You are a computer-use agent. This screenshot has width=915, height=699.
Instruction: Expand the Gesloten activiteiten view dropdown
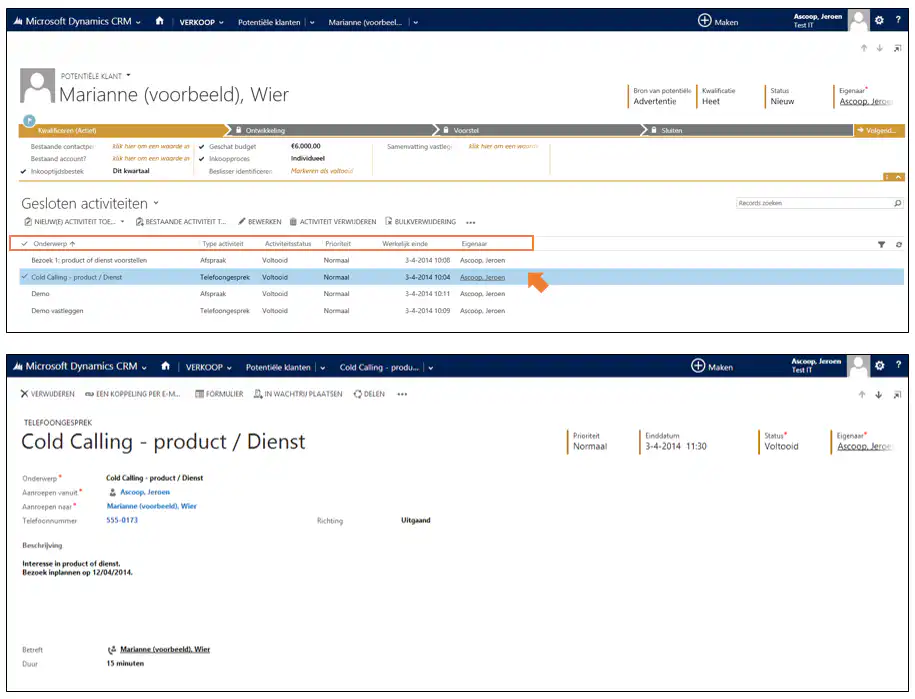pos(156,203)
